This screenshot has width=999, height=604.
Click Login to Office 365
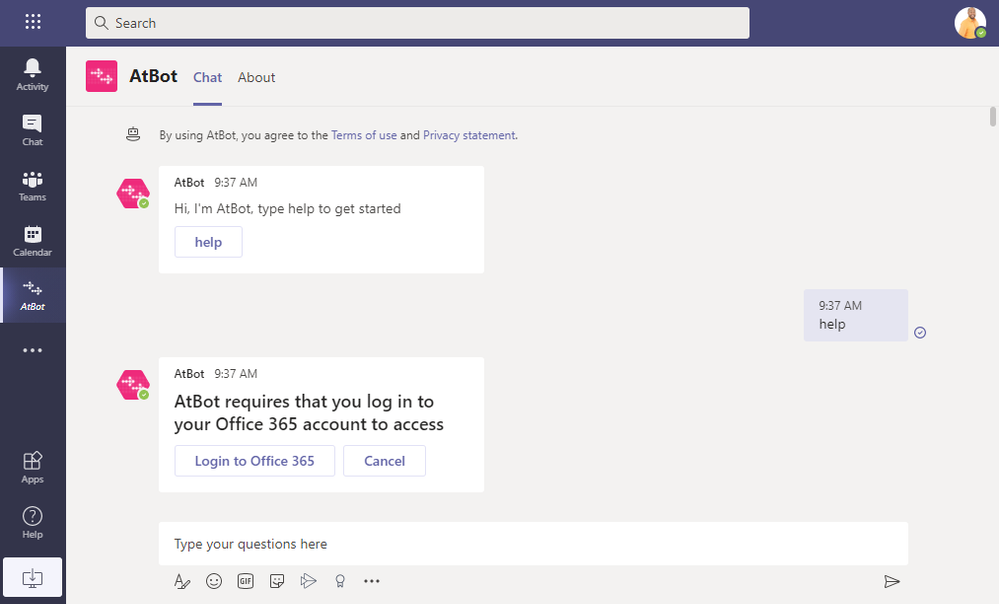point(255,461)
